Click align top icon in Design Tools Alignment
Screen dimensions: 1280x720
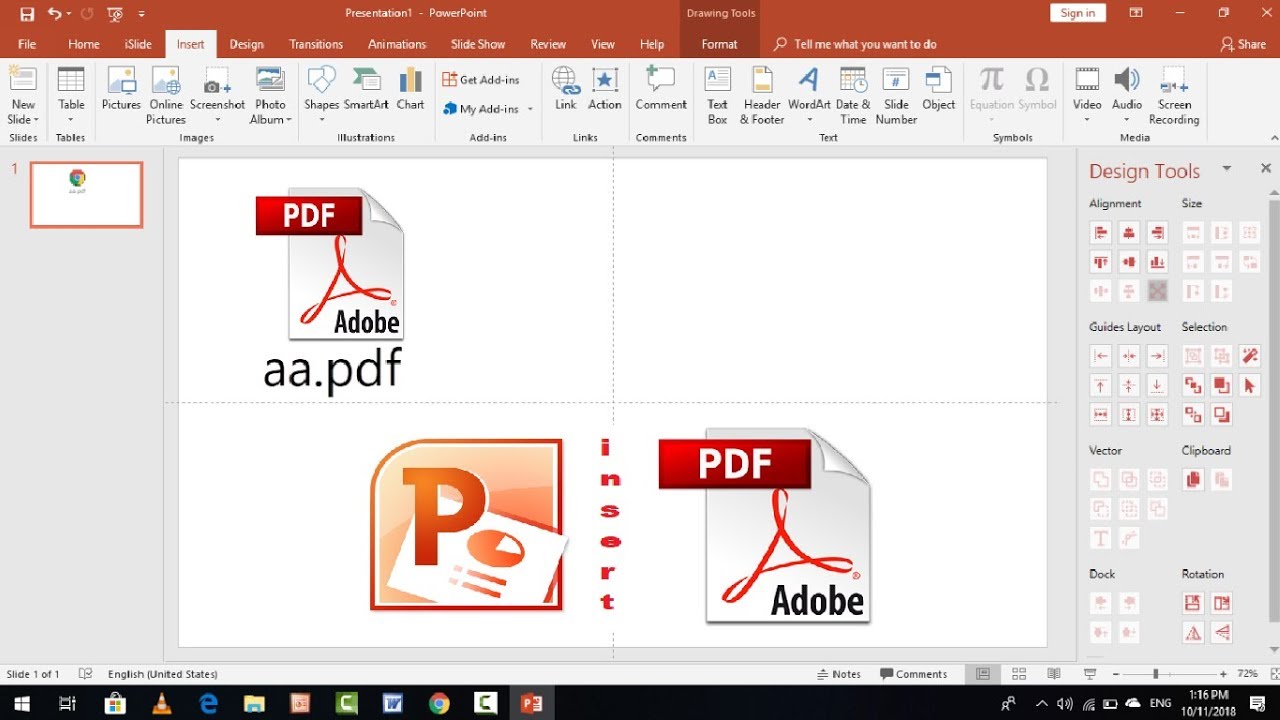[x=1101, y=262]
